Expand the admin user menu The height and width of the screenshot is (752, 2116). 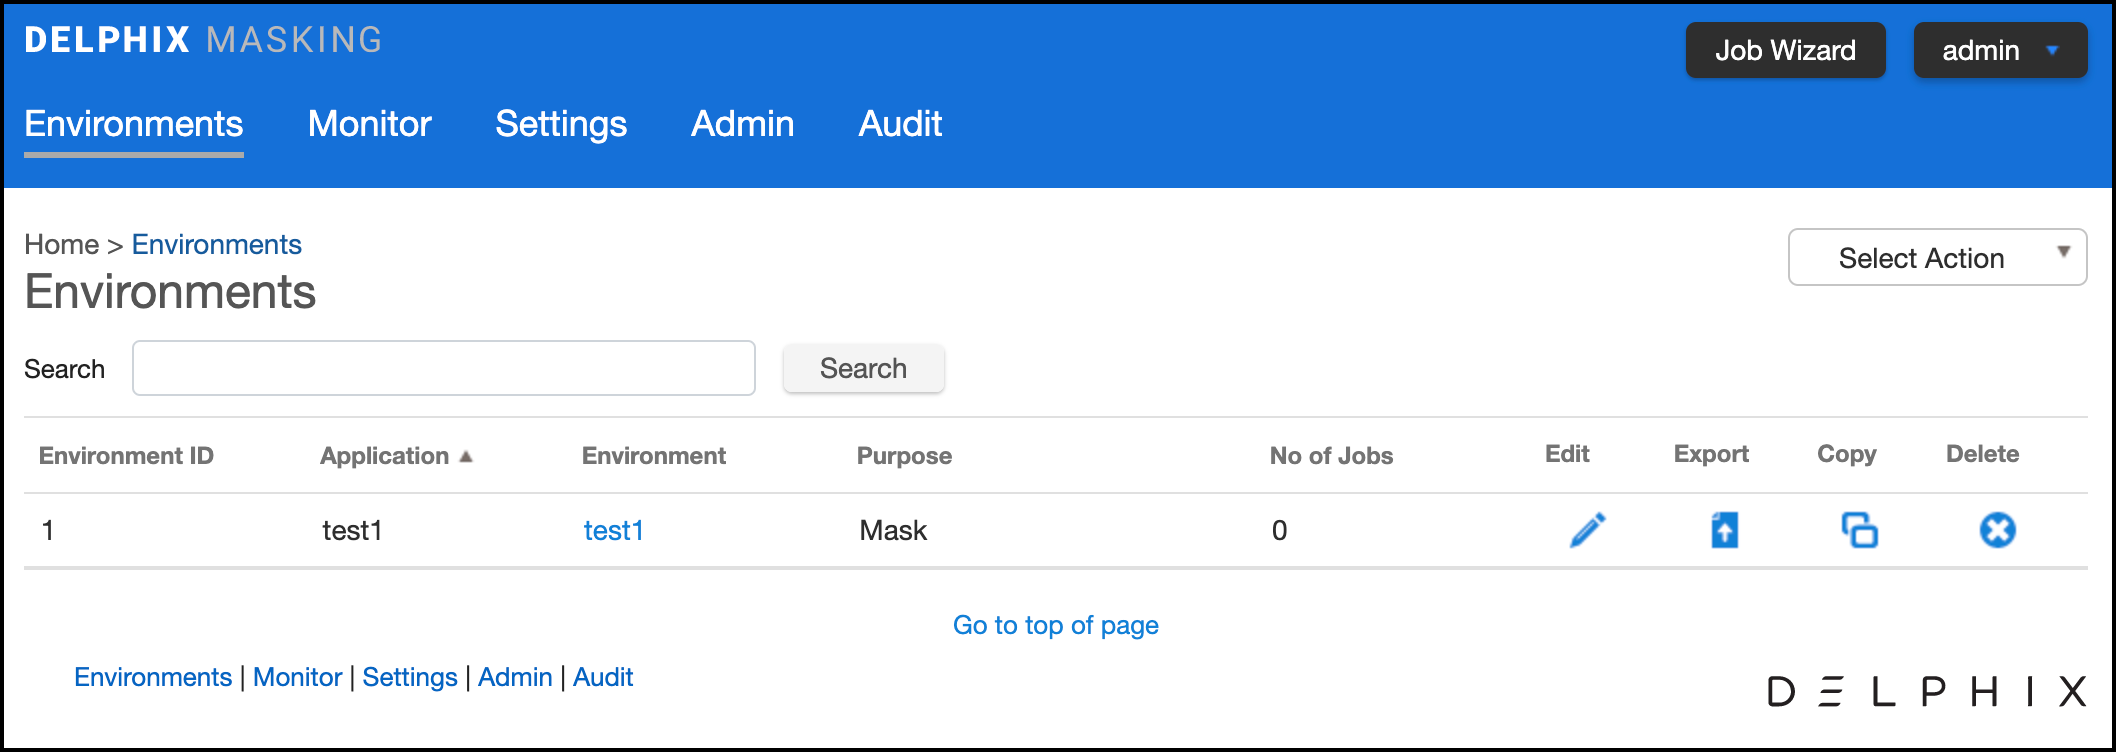coord(1999,50)
